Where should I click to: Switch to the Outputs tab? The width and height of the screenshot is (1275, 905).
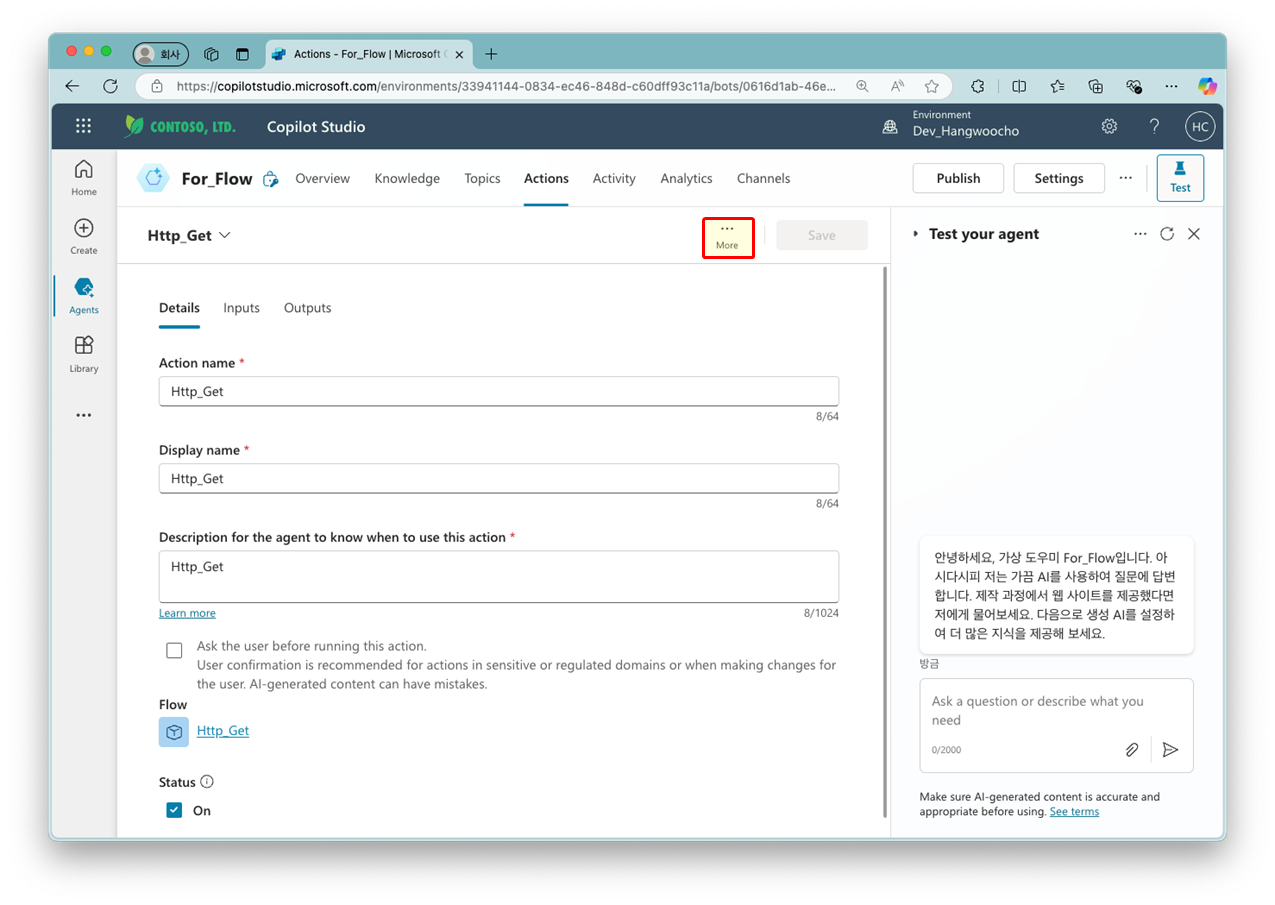(307, 308)
